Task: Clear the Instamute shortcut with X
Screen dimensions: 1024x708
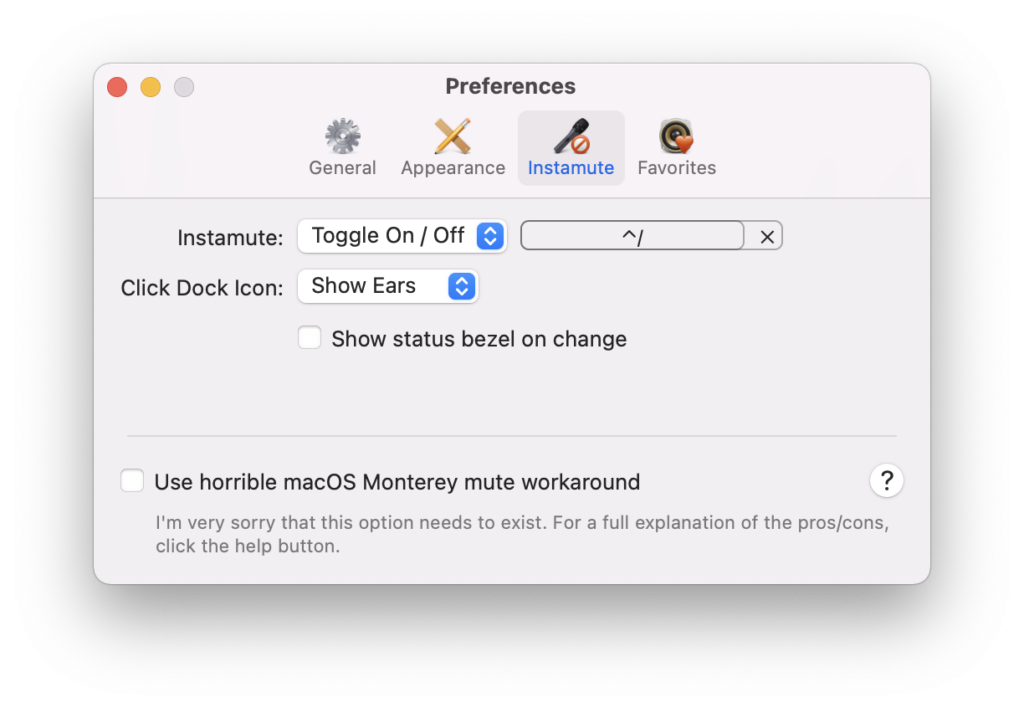Action: coord(767,236)
